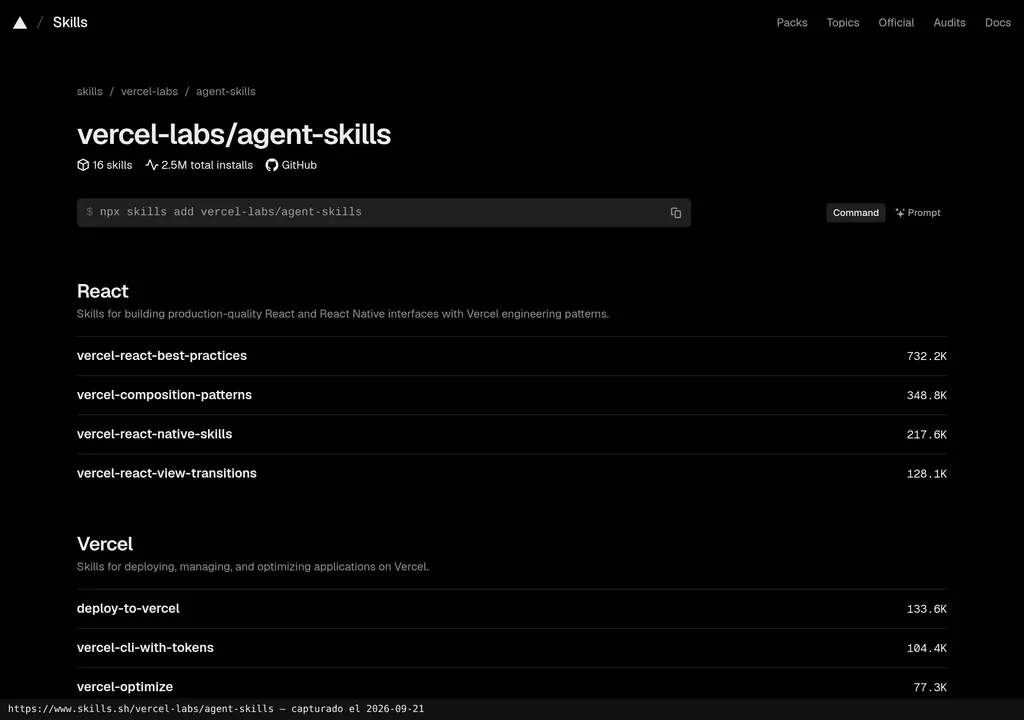Screen dimensions: 1024x720
Task: Click the Vercel section heading
Action: click(x=104, y=544)
